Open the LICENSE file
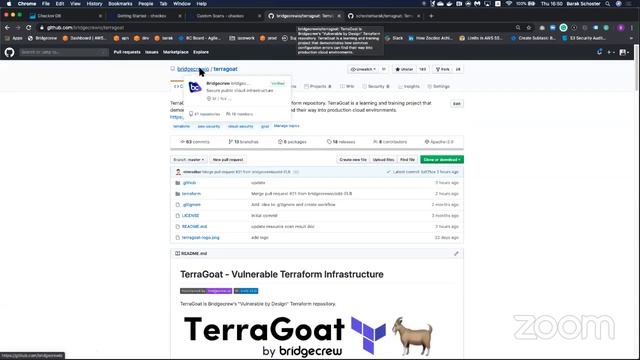 (191, 216)
